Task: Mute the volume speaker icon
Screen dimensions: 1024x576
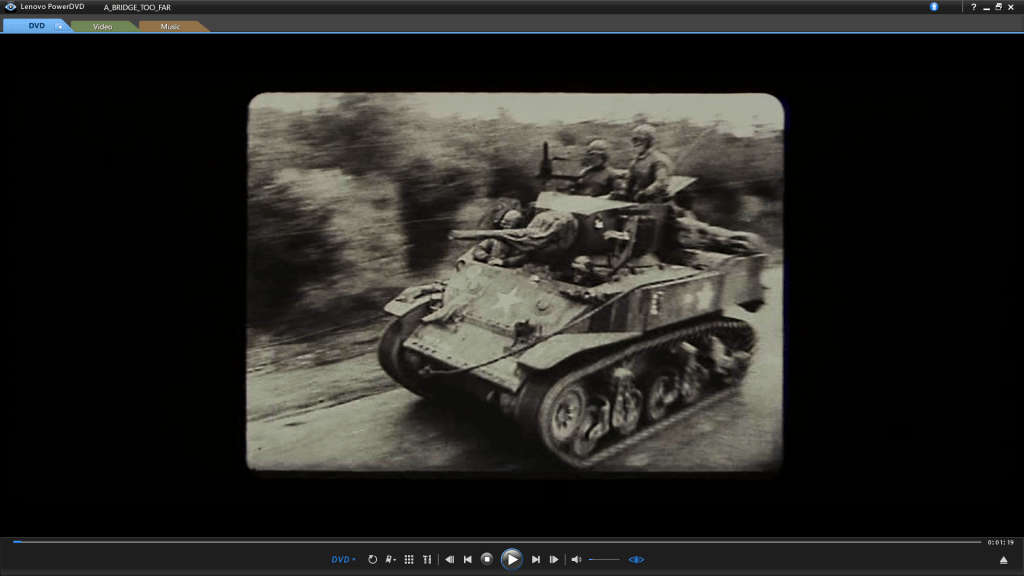Action: click(x=576, y=559)
